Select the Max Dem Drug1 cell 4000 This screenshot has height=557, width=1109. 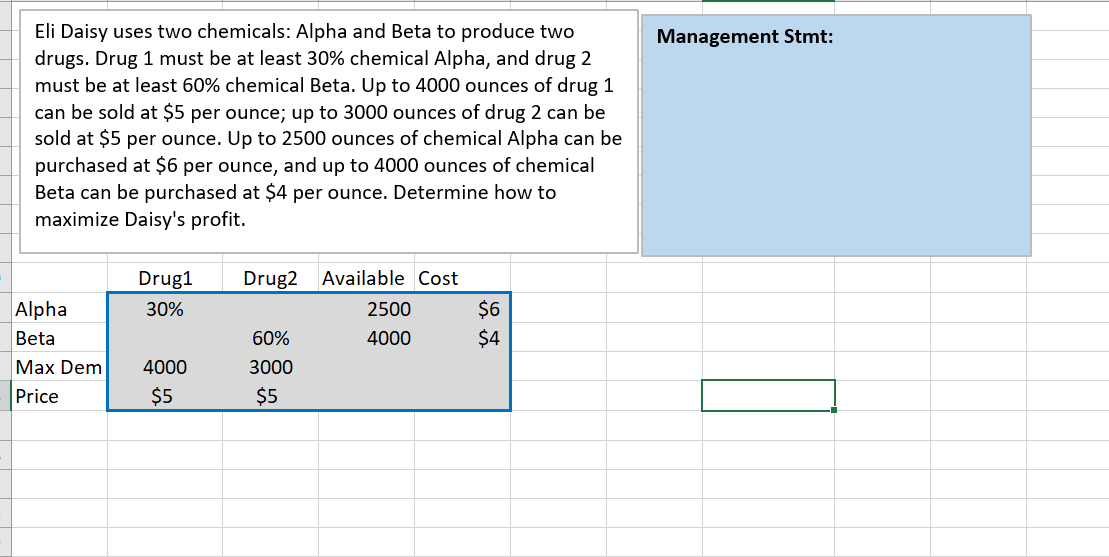click(x=165, y=367)
